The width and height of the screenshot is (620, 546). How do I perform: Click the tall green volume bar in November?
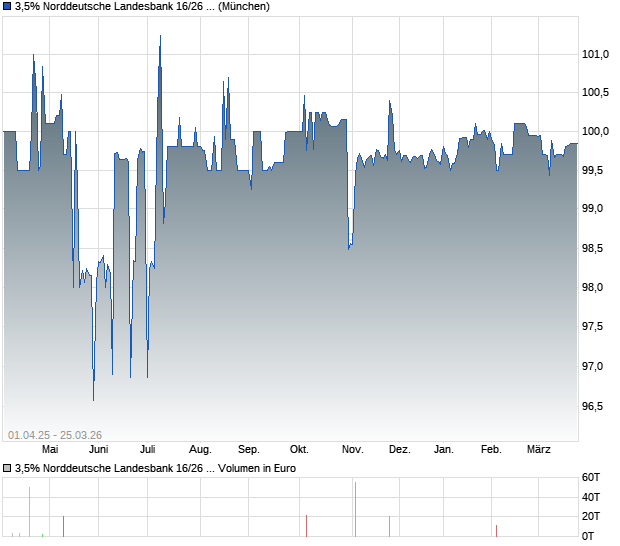pos(355,509)
